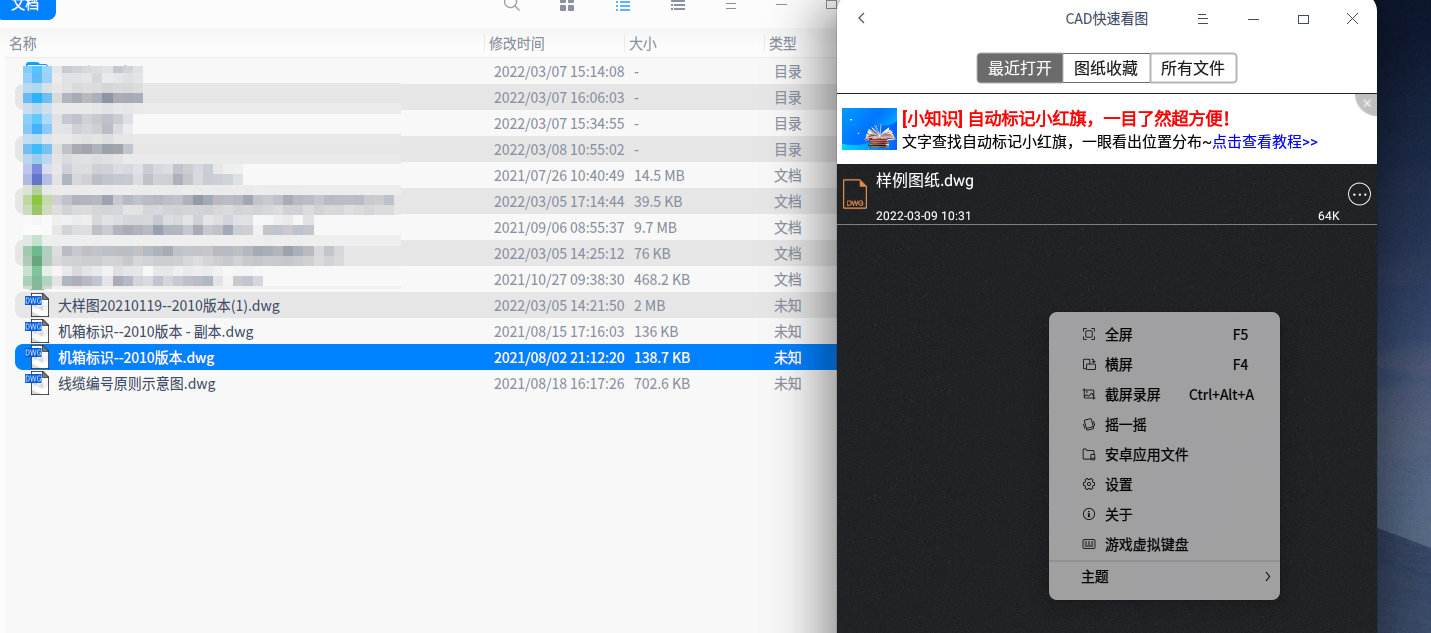Open 设置 menu label

click(x=1119, y=485)
